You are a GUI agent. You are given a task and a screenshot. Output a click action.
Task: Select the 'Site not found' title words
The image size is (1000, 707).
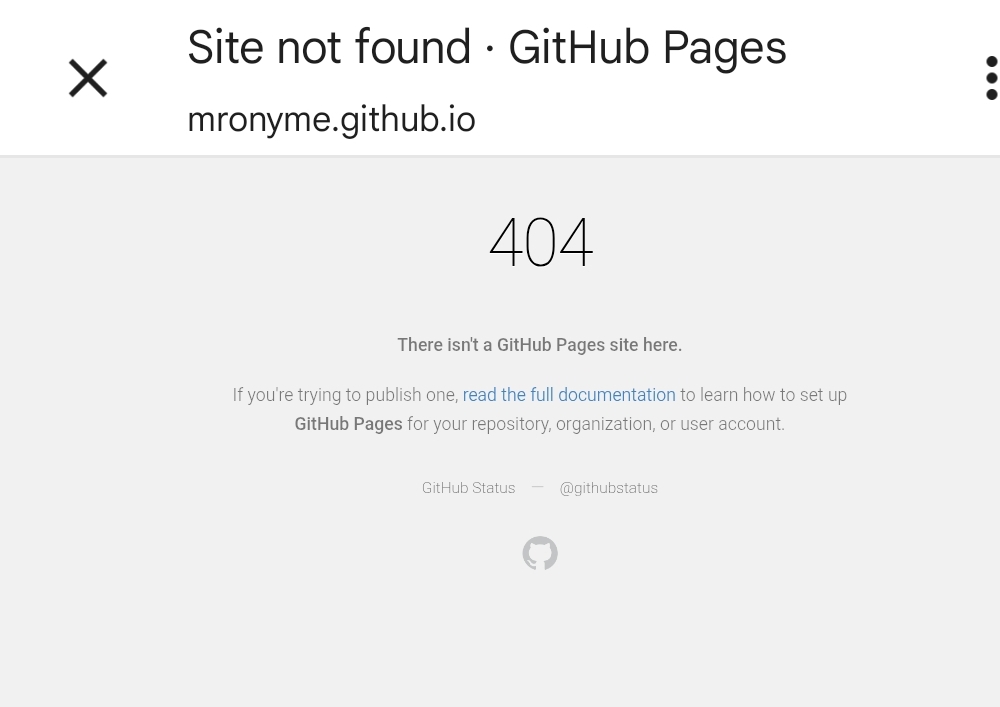coord(329,47)
